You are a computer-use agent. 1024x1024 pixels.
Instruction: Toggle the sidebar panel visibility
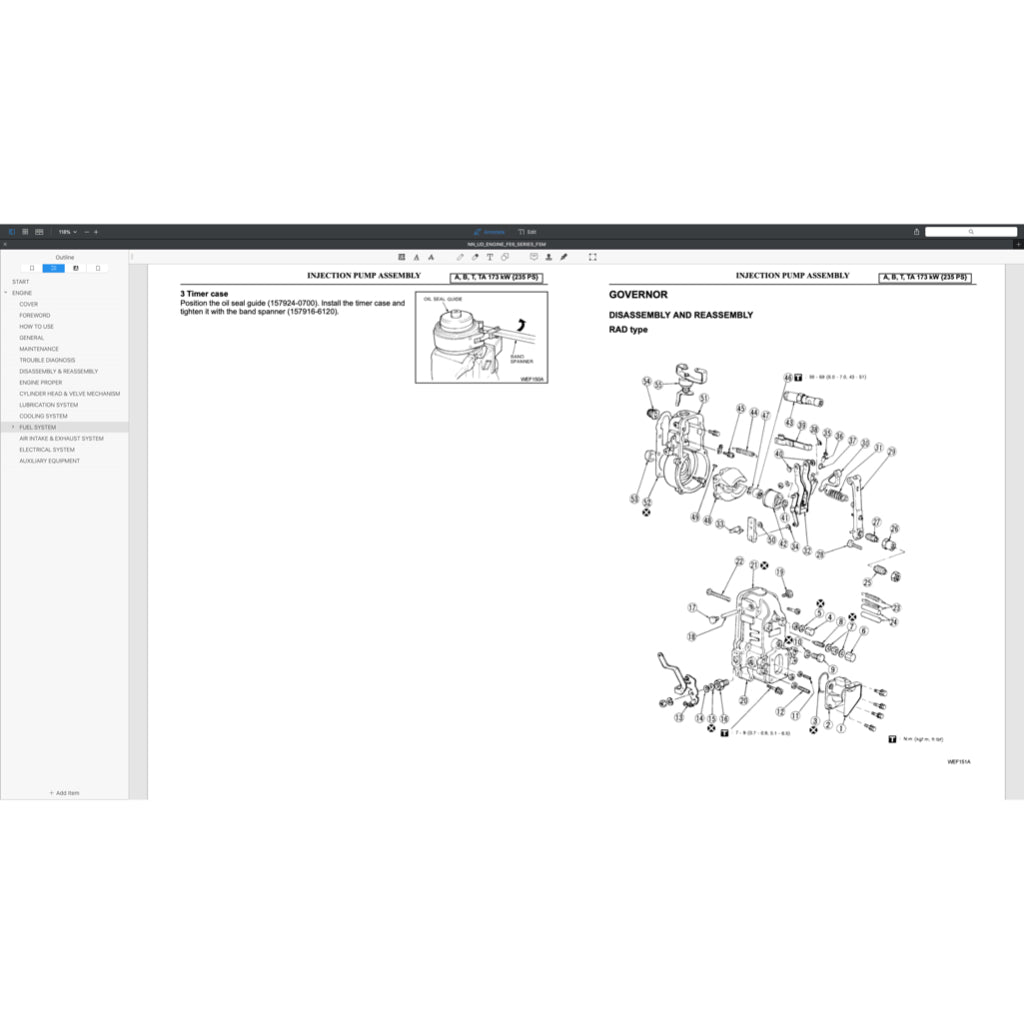coord(11,231)
